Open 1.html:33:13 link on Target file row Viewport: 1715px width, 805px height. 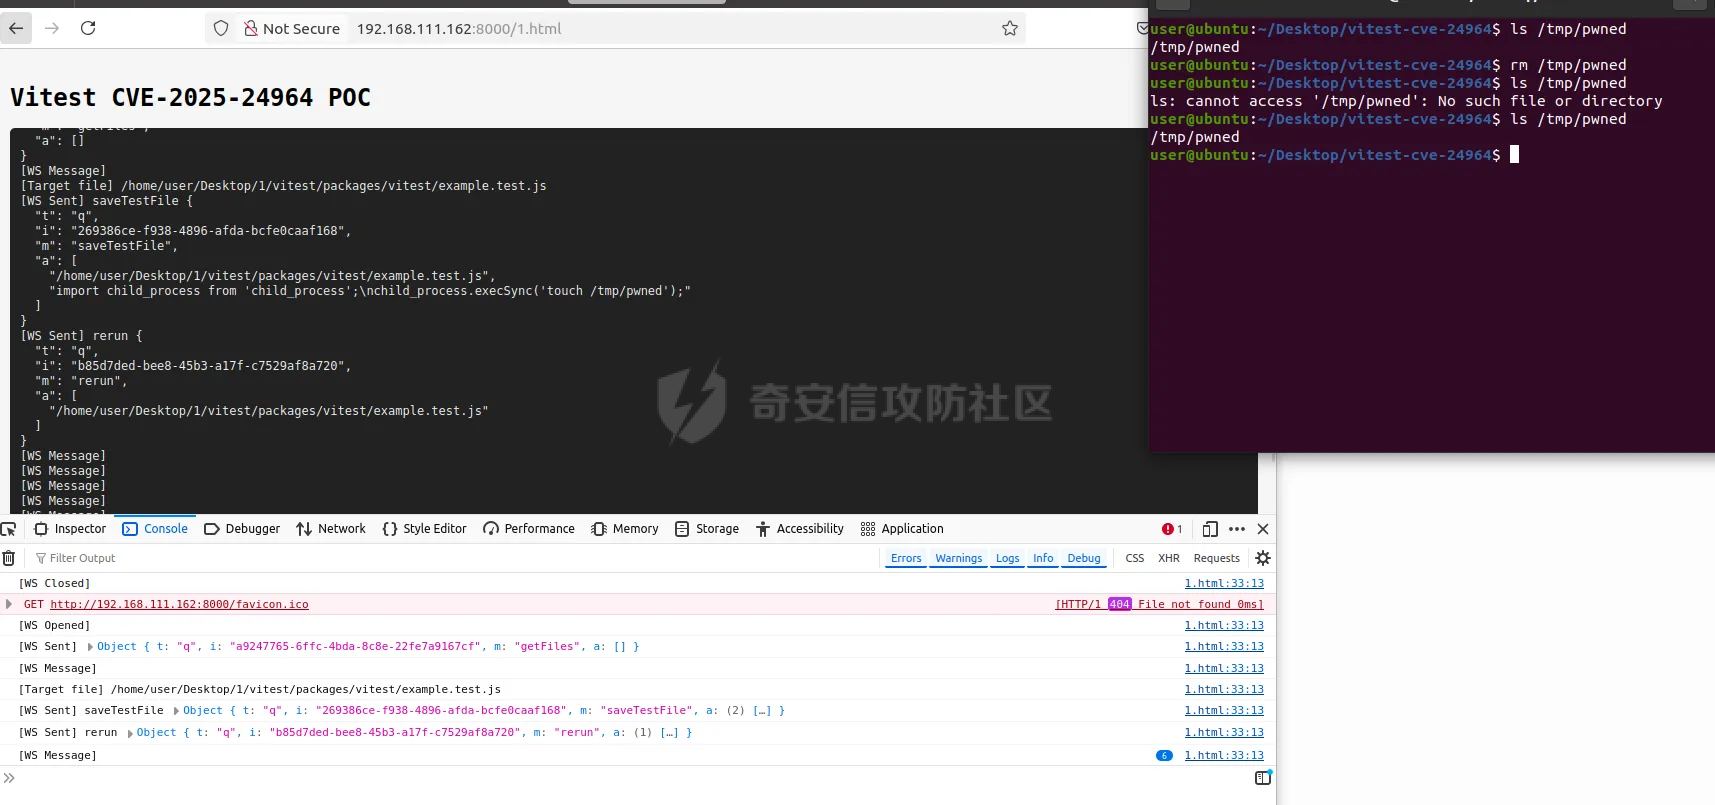(1224, 689)
